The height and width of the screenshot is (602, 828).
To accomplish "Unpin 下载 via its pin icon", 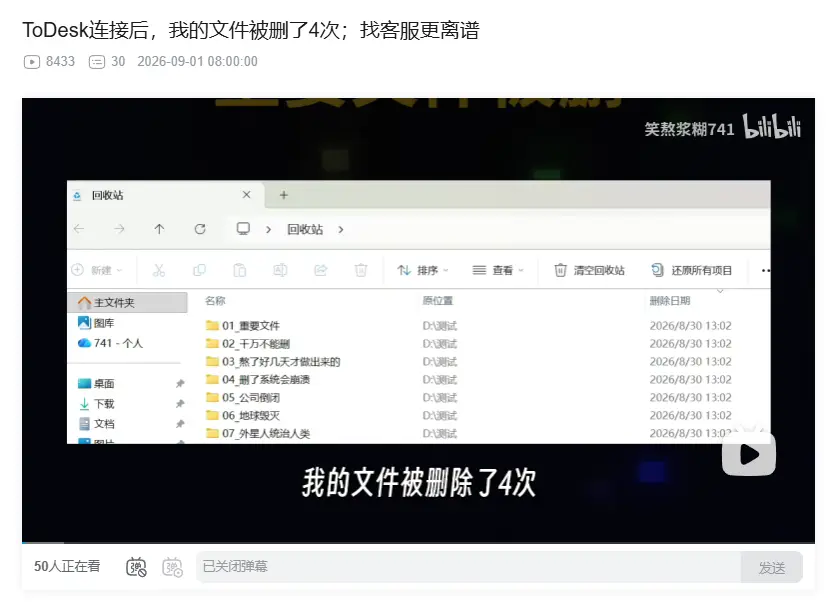I will pos(180,403).
